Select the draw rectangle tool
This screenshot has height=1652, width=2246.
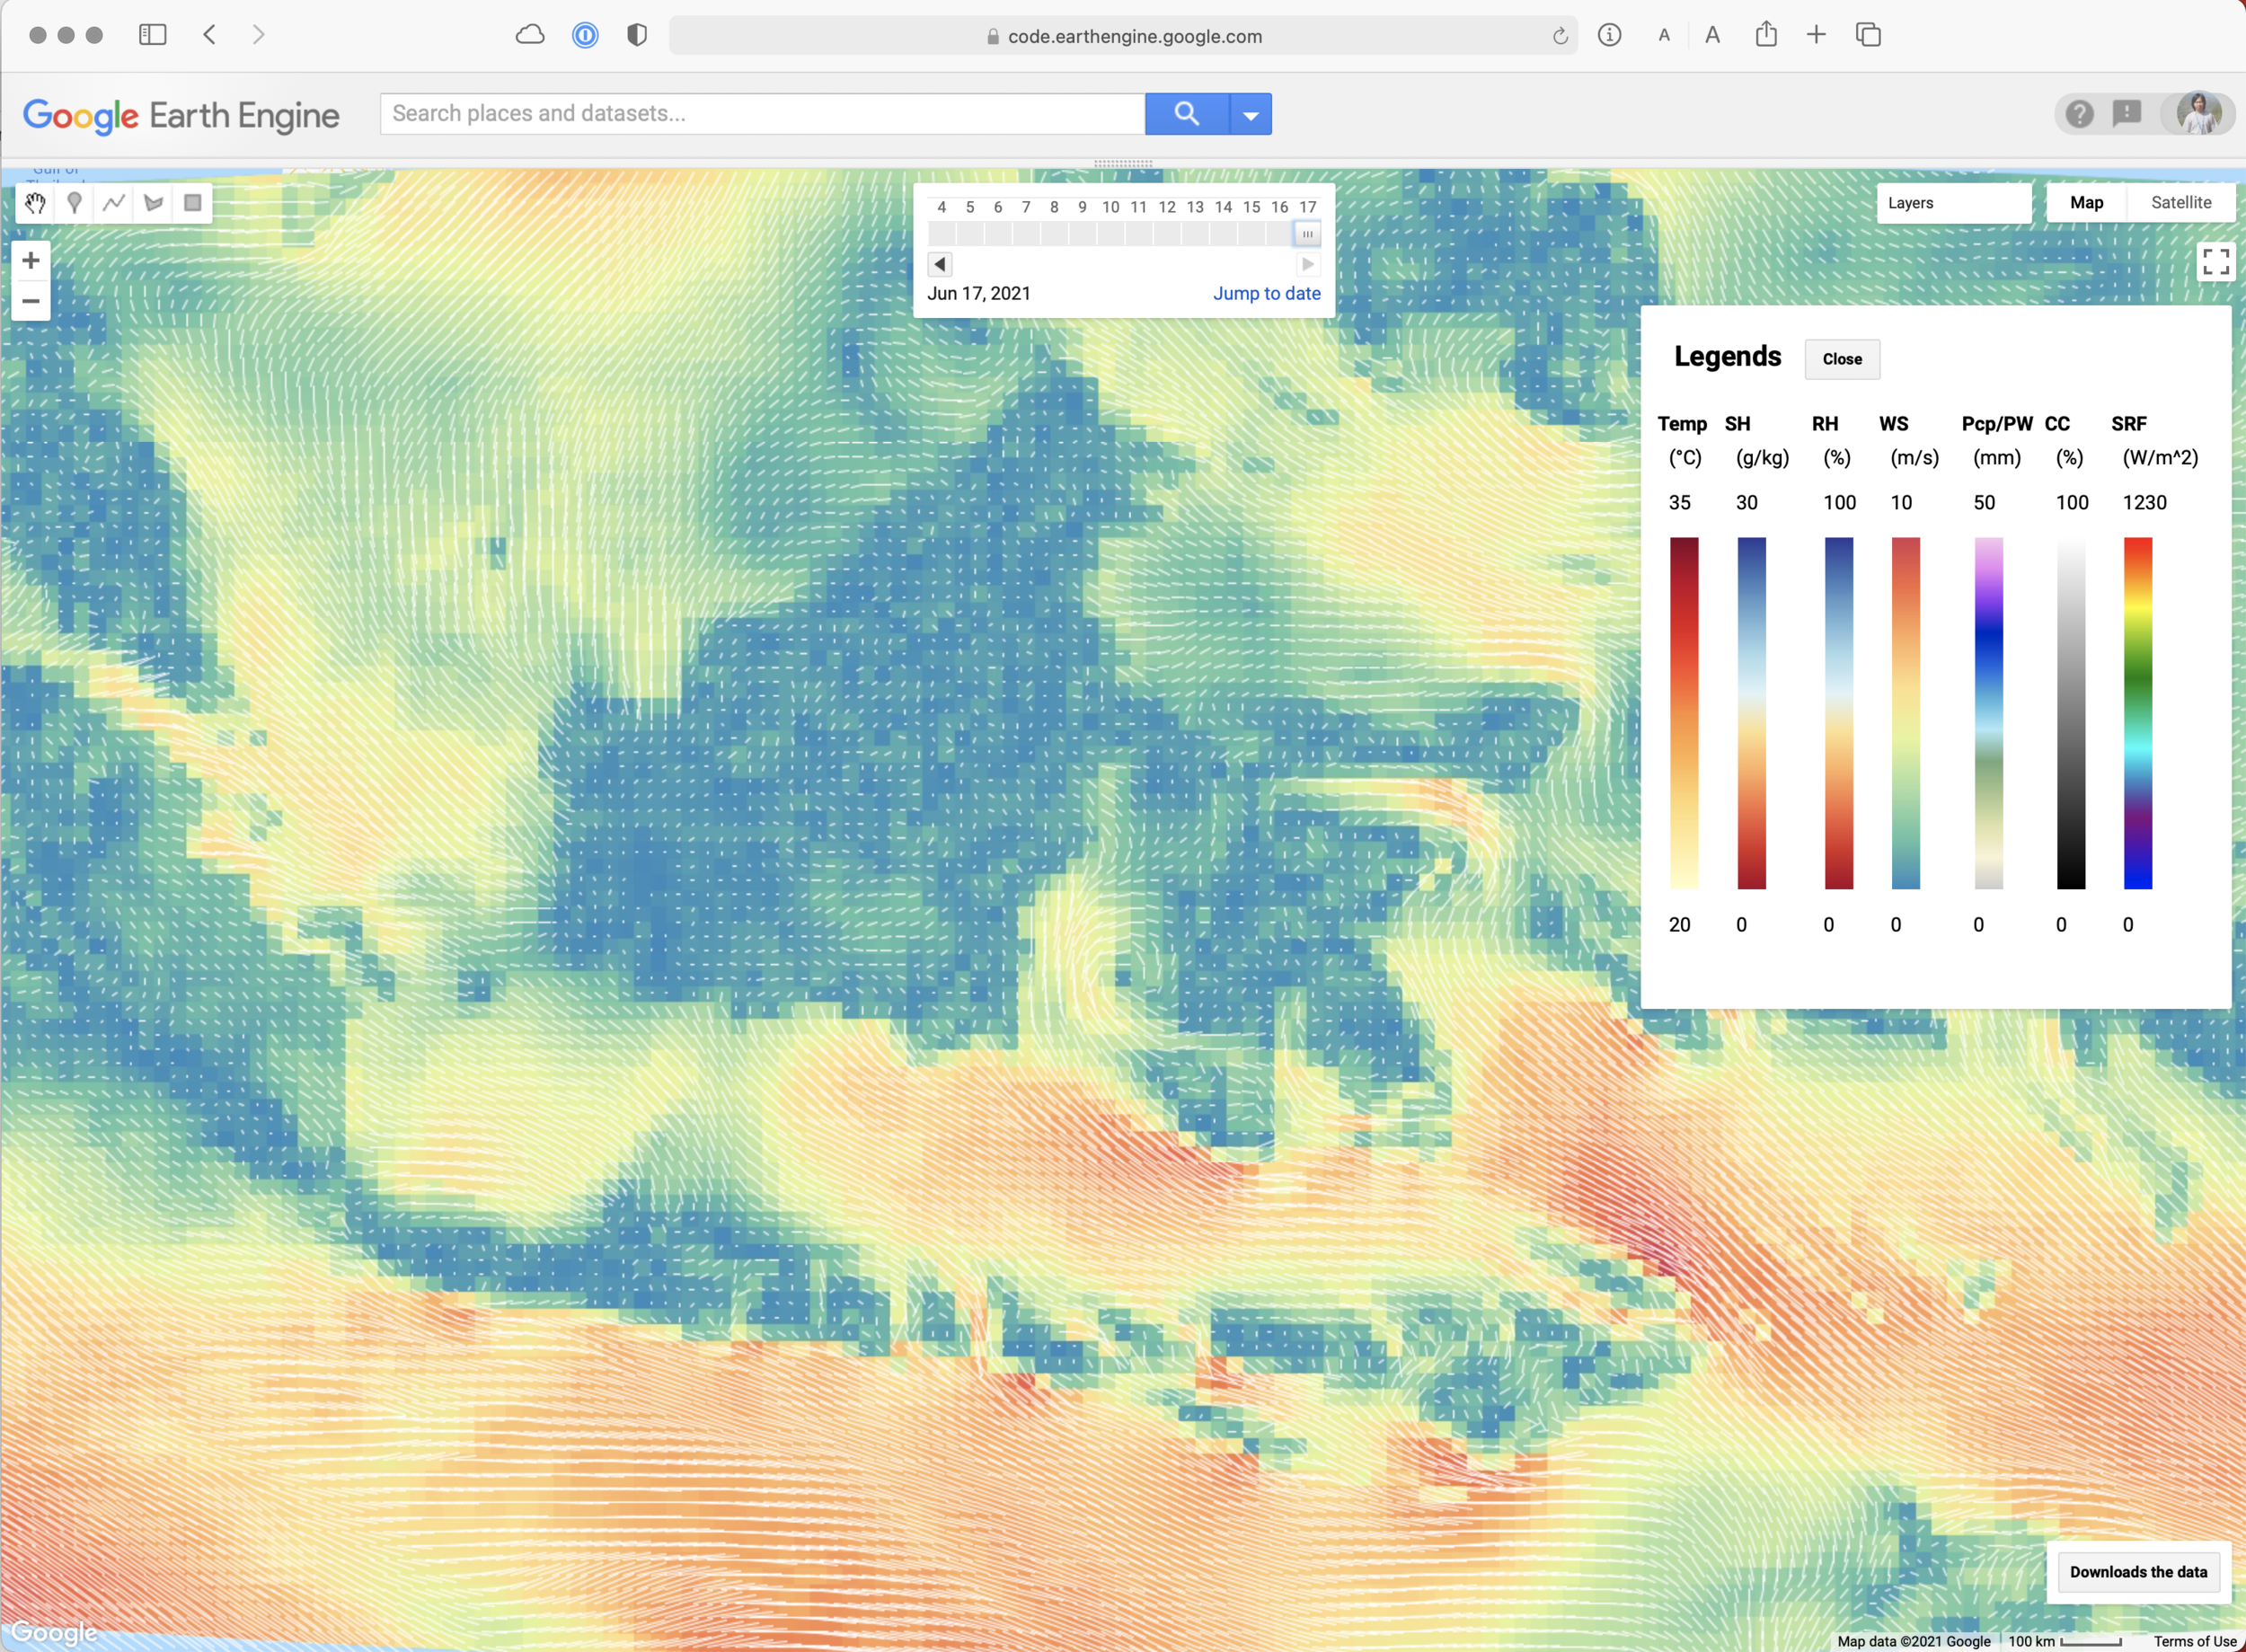(x=193, y=204)
